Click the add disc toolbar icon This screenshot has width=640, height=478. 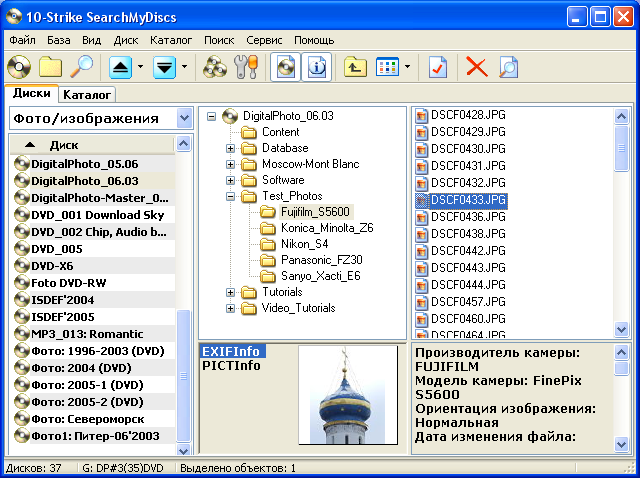[x=19, y=67]
